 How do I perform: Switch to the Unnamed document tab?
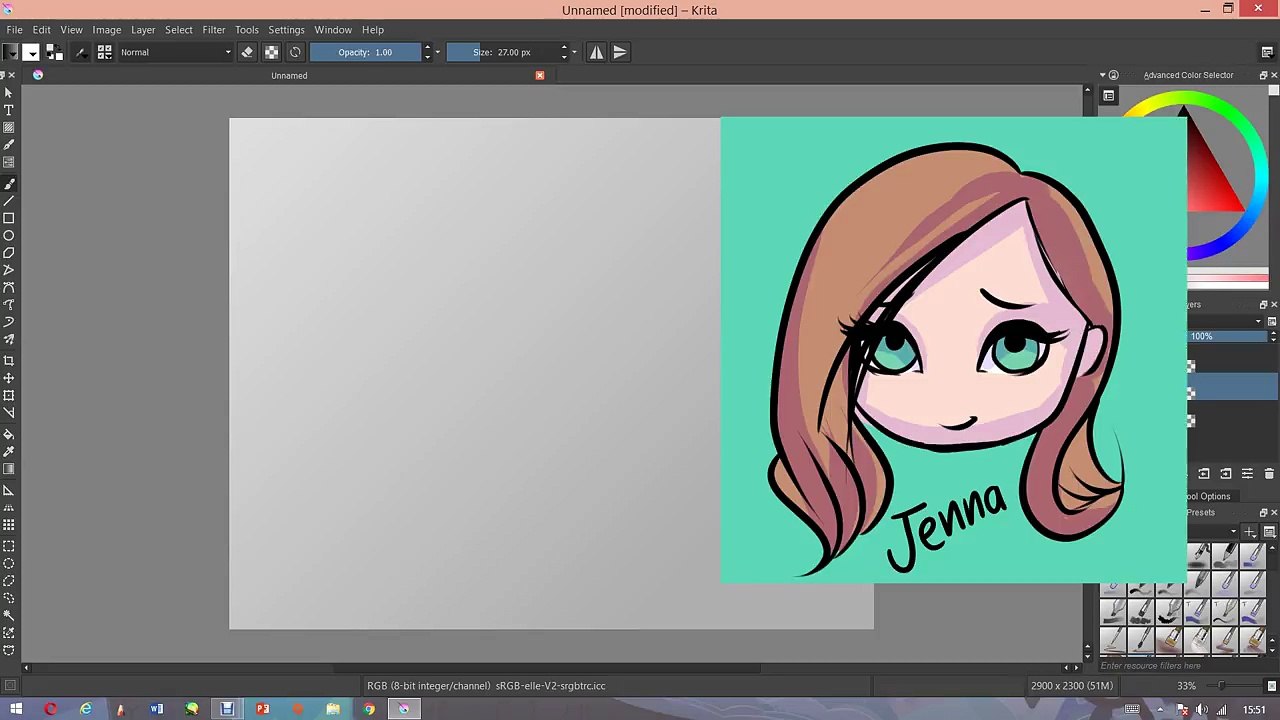coord(289,75)
